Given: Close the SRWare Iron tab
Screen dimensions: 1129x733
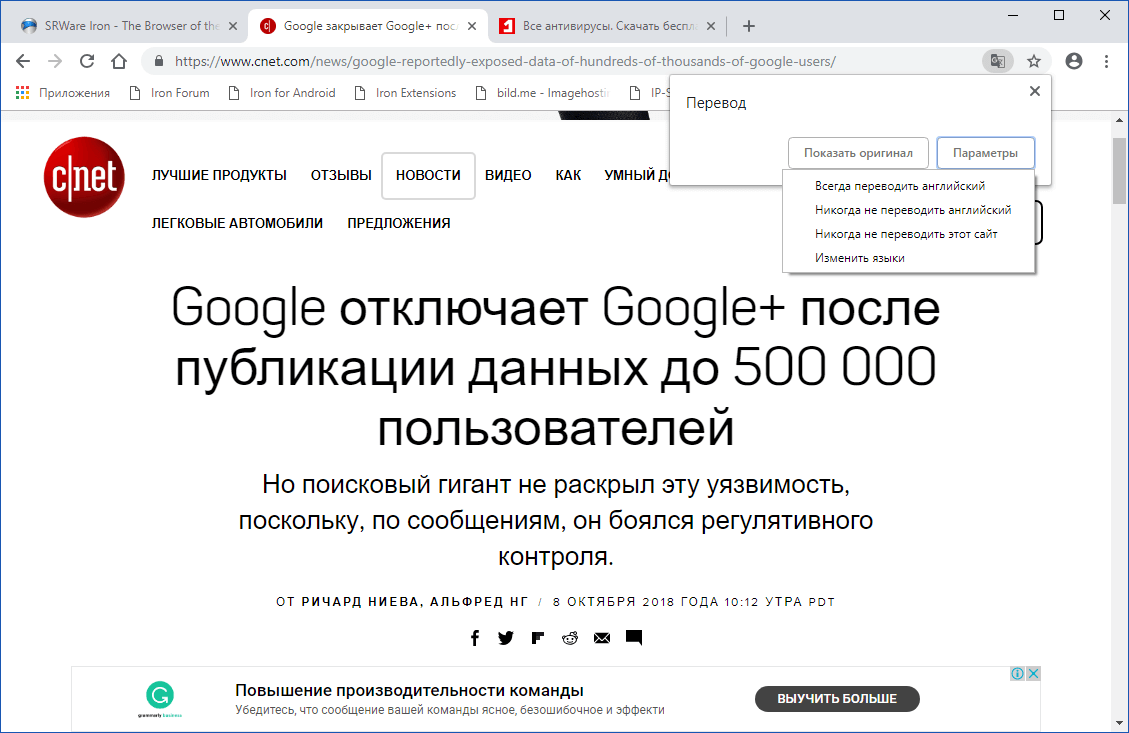Looking at the screenshot, I should tap(233, 26).
